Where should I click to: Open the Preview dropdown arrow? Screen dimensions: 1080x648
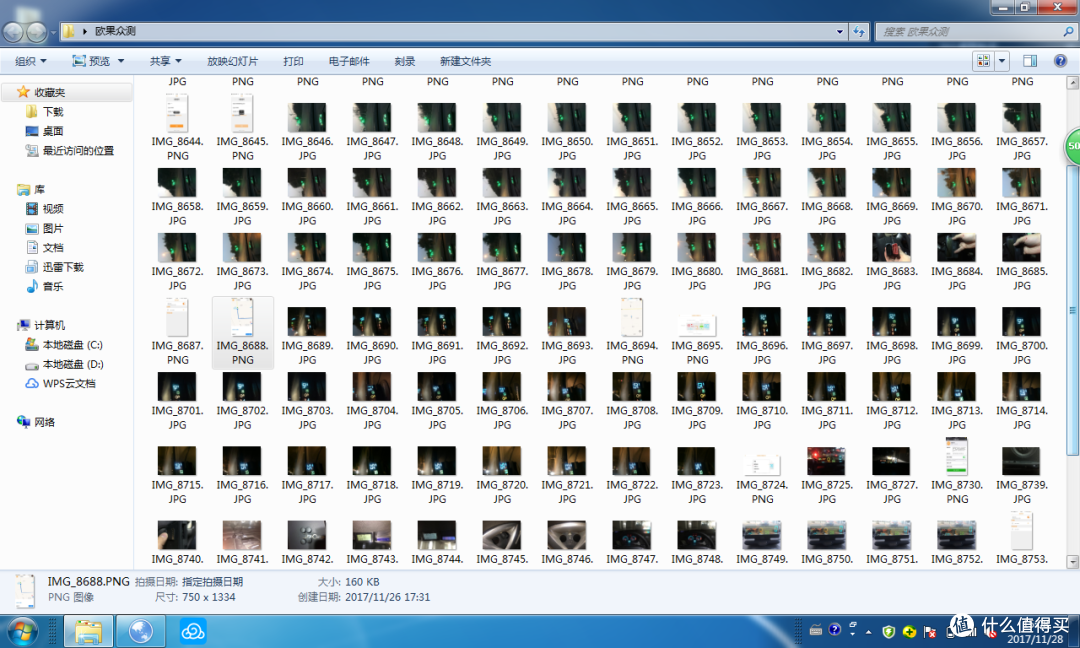121,61
